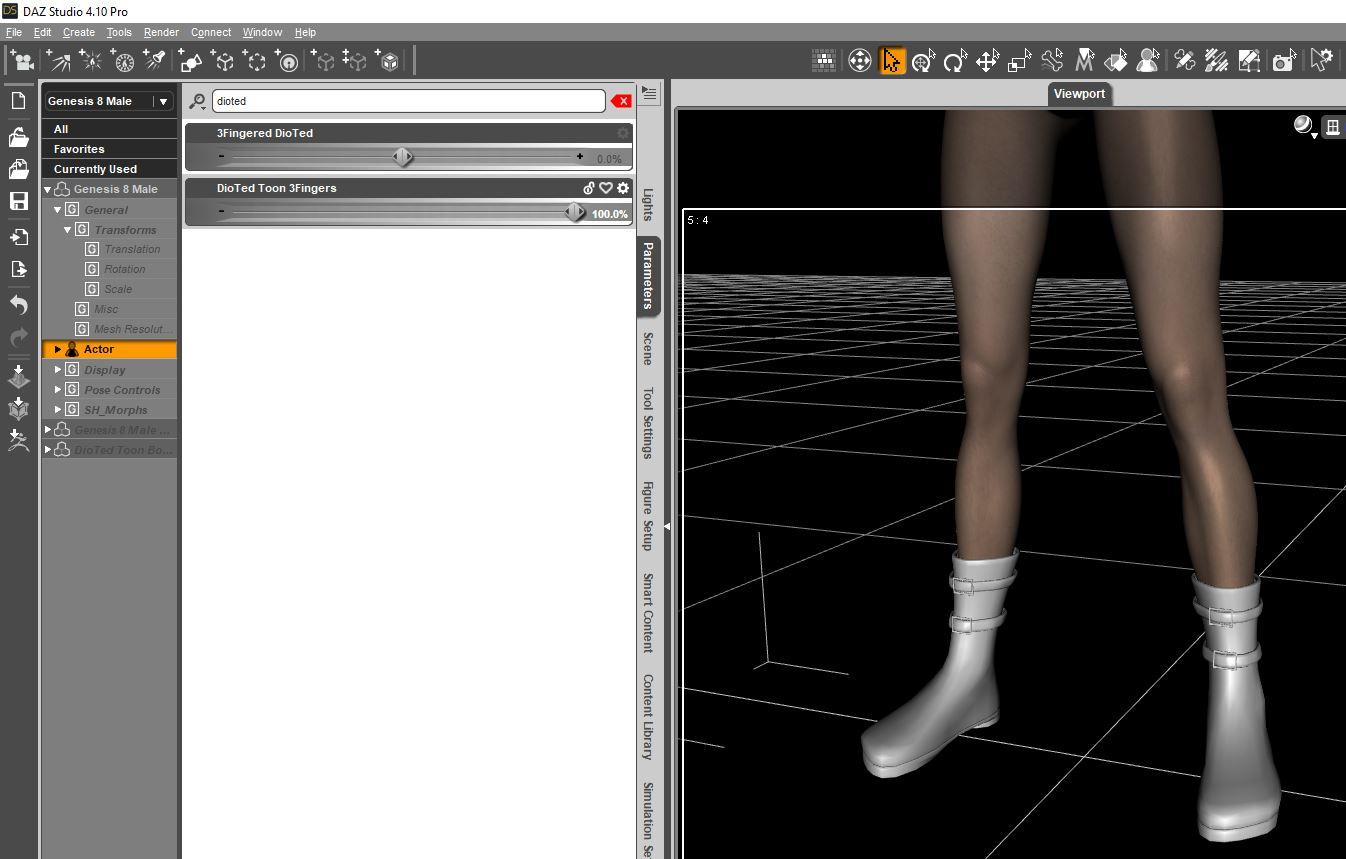Viewport: 1346px width, 859px height.
Task: Click the Save scene floppy icon
Action: click(x=19, y=201)
